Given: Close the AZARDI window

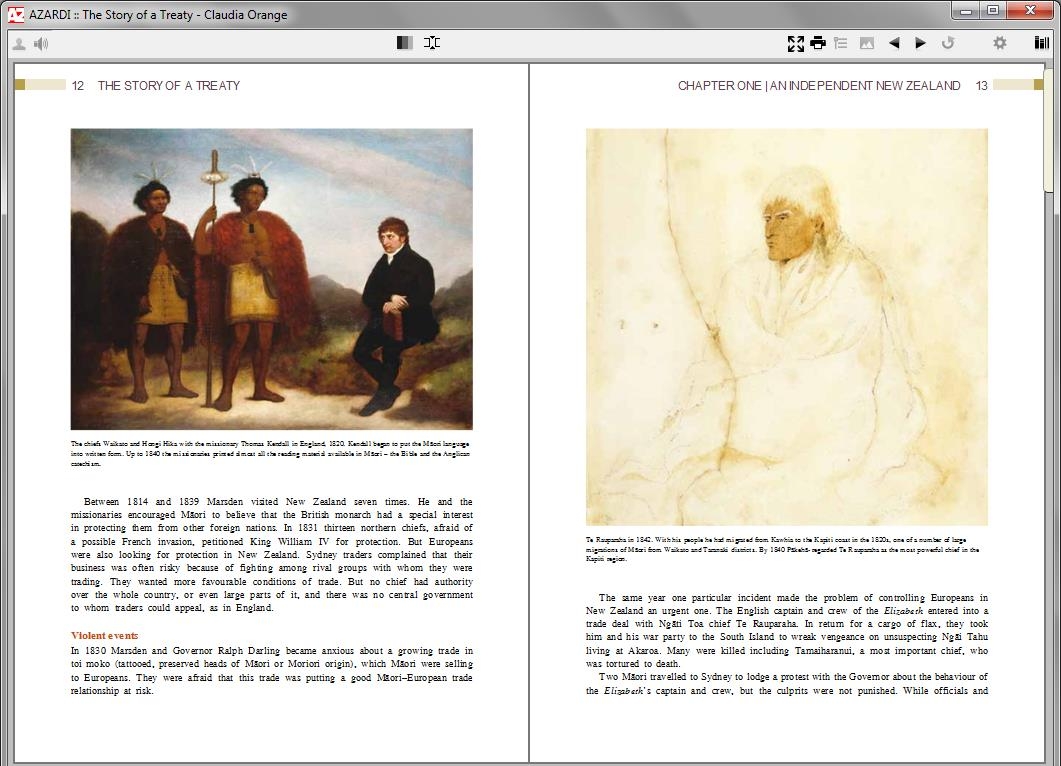Looking at the screenshot, I should pyautogui.click(x=1031, y=10).
